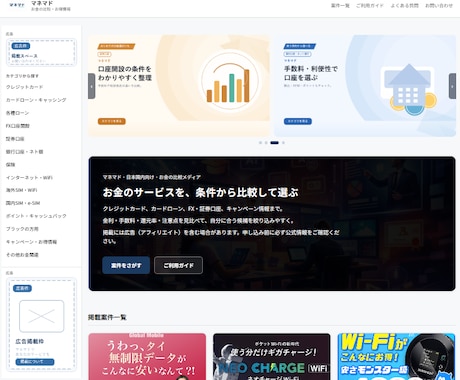Click ご利用ガイド button in dark hero banner
This screenshot has width=460, height=380.
(178, 265)
